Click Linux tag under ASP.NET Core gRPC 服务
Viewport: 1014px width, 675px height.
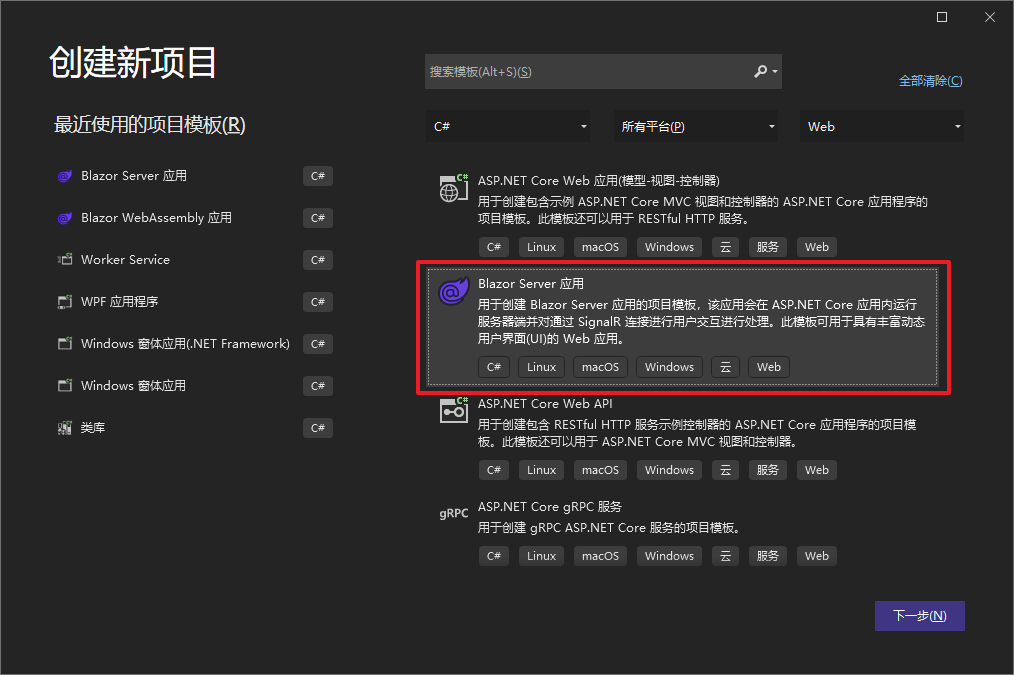click(541, 556)
